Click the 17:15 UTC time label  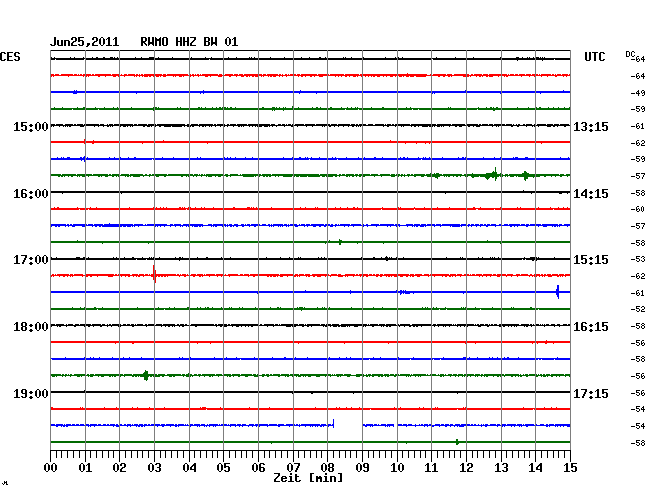591,393
